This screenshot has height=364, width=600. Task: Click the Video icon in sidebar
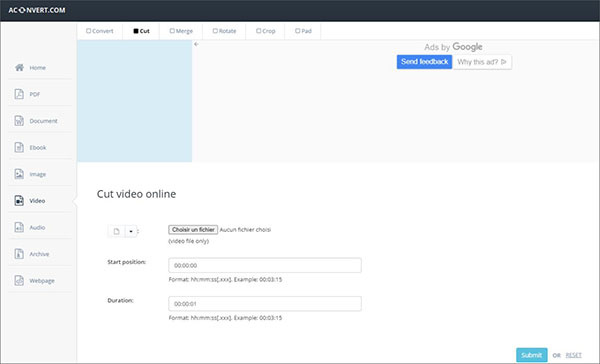[19, 200]
